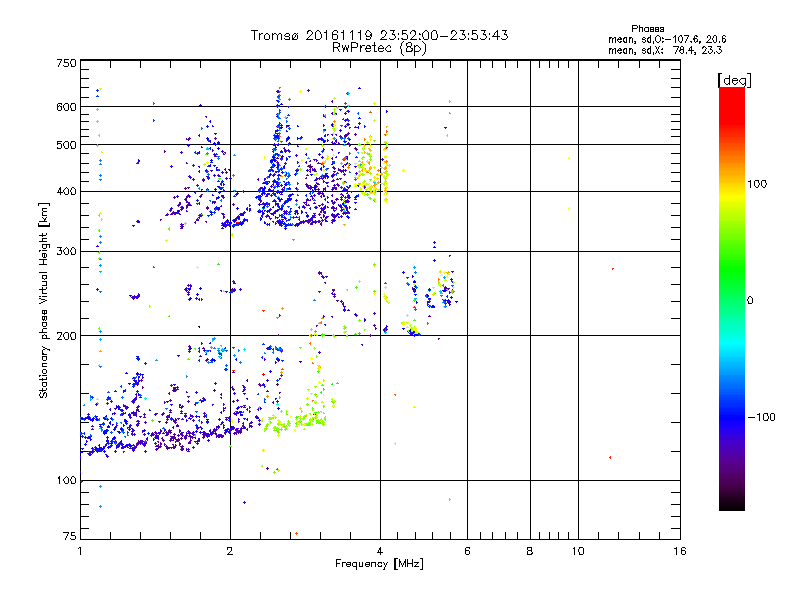Click the x-axis tick label '10'
Image resolution: width=800 pixels, height=600 pixels.
coord(578,551)
